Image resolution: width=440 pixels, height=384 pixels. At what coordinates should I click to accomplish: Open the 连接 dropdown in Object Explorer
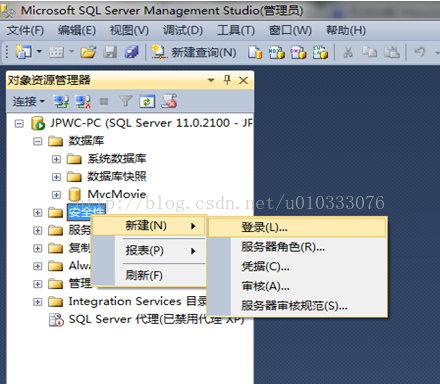pos(28,101)
